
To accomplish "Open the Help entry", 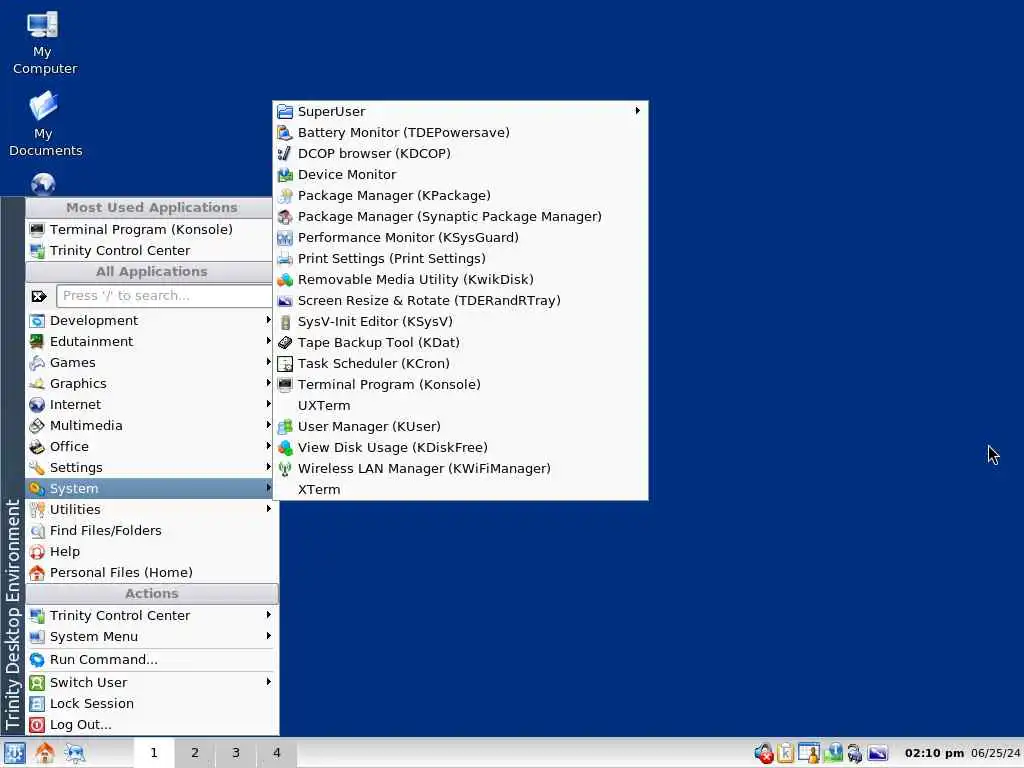I will tap(152, 552).
